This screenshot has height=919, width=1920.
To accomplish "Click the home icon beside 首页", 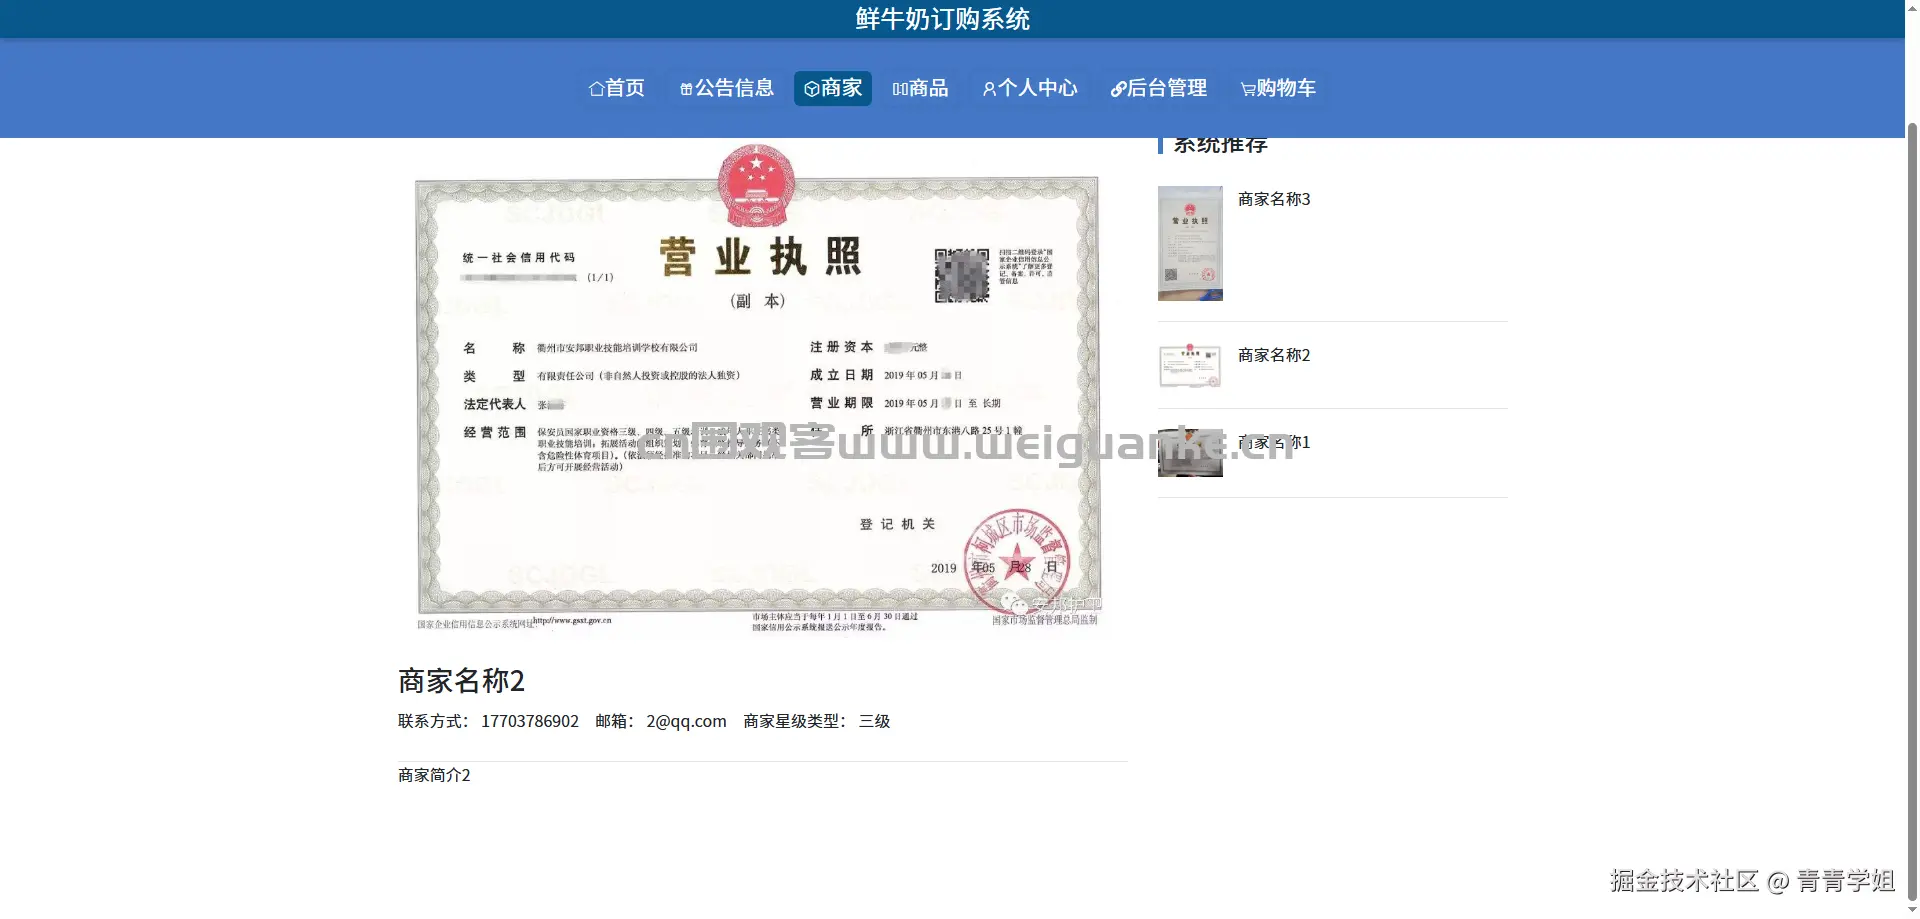I will pyautogui.click(x=596, y=89).
